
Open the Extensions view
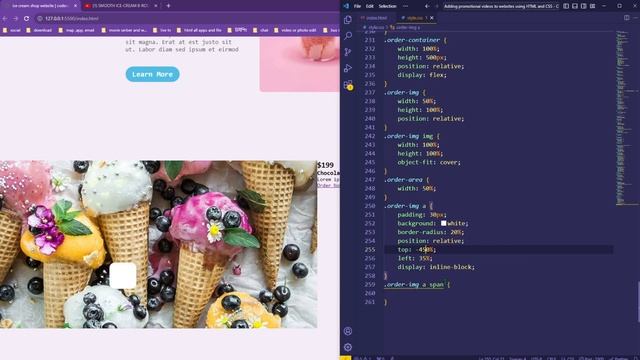pyautogui.click(x=348, y=85)
